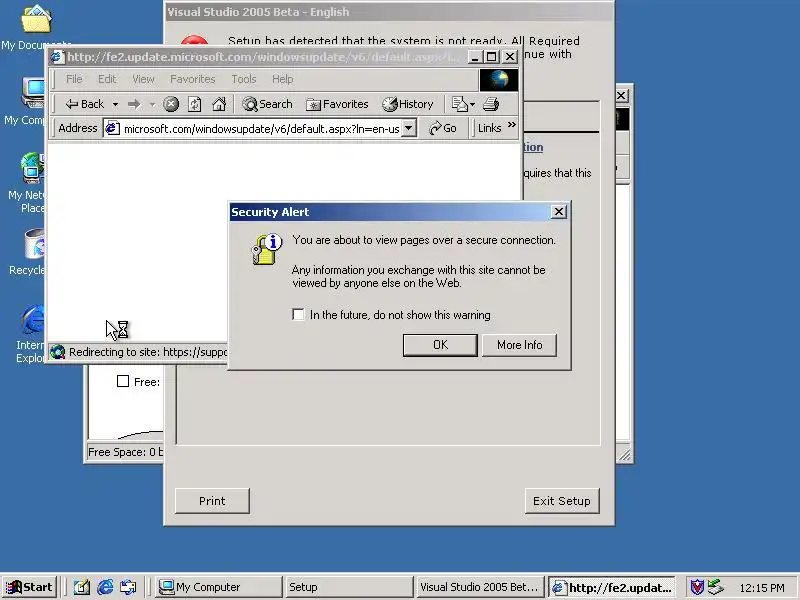Click the Start button
The image size is (800, 600).
click(x=30, y=587)
